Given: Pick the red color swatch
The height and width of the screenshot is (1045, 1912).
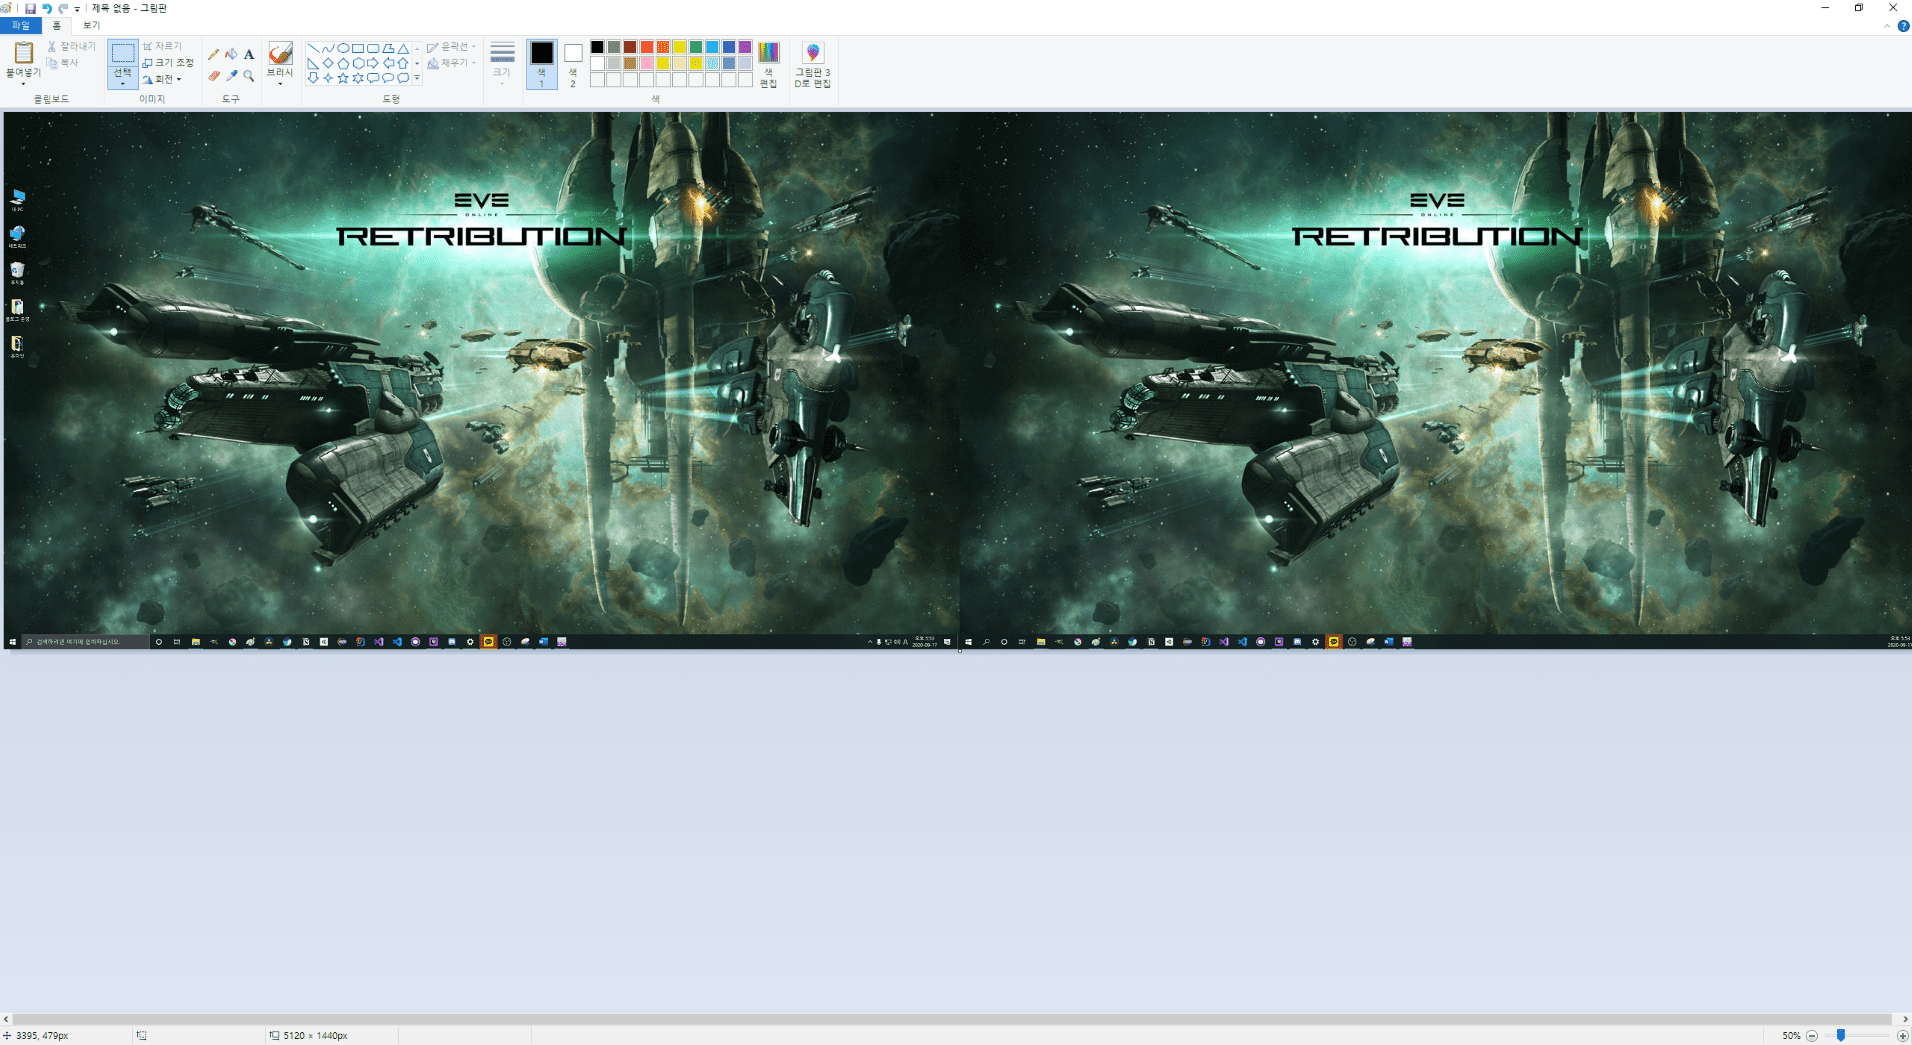Looking at the screenshot, I should pyautogui.click(x=646, y=47).
